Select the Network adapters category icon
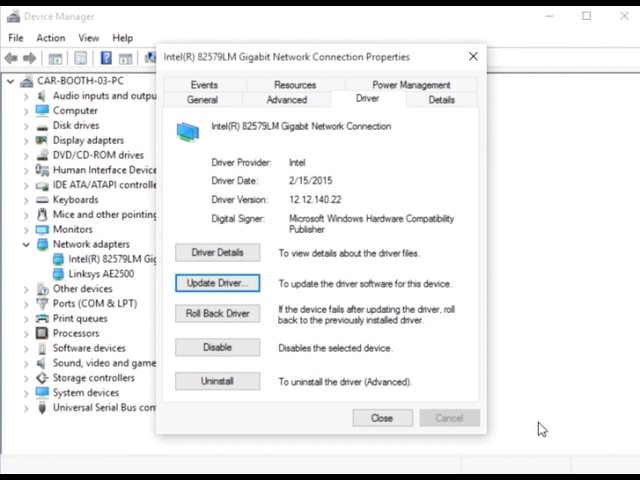This screenshot has height=480, width=640. 42,244
